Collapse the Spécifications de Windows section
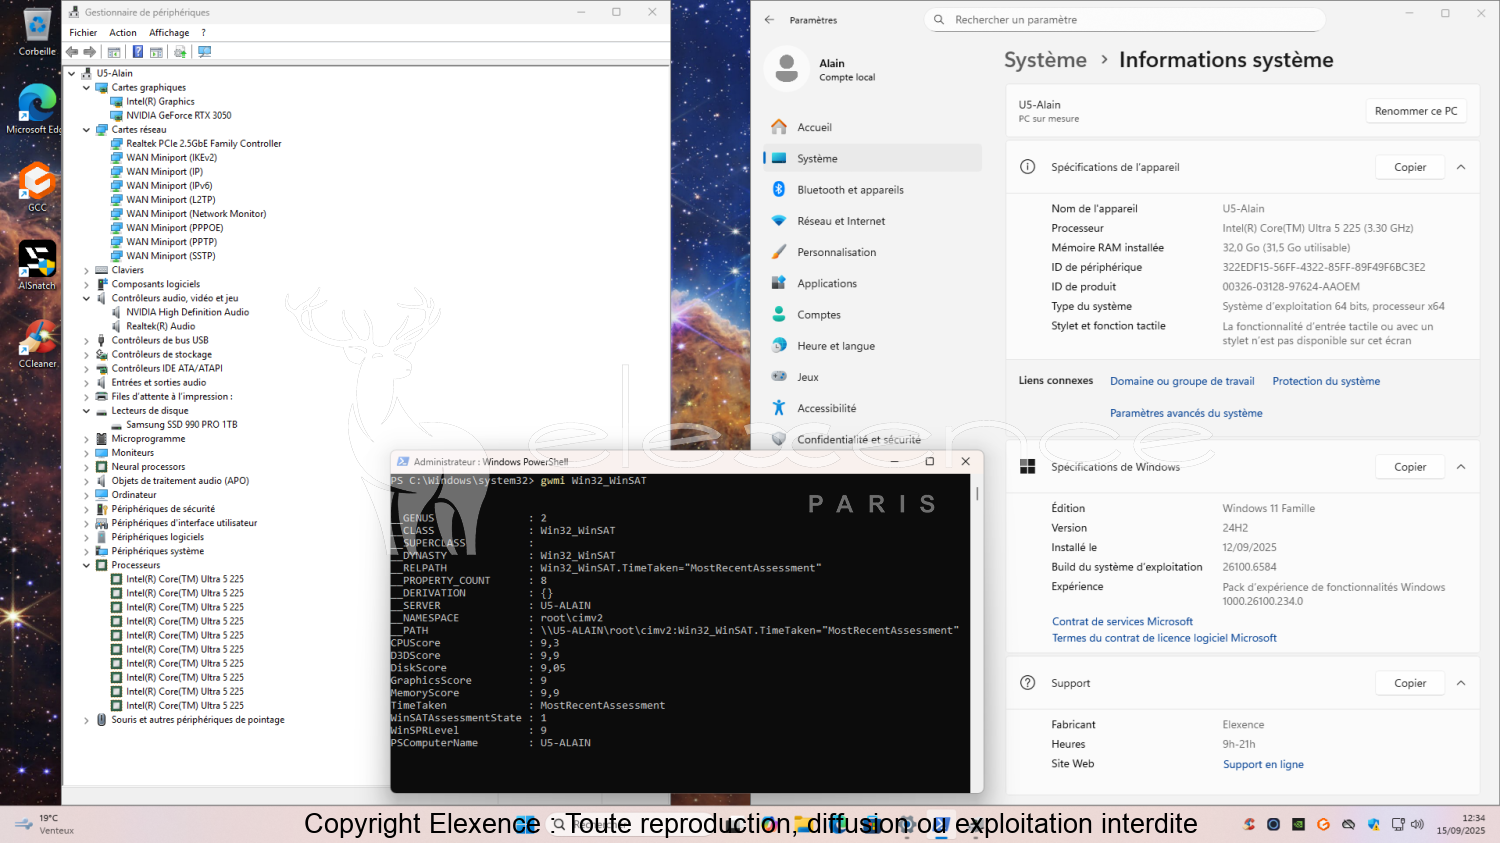1500x843 pixels. click(1461, 467)
